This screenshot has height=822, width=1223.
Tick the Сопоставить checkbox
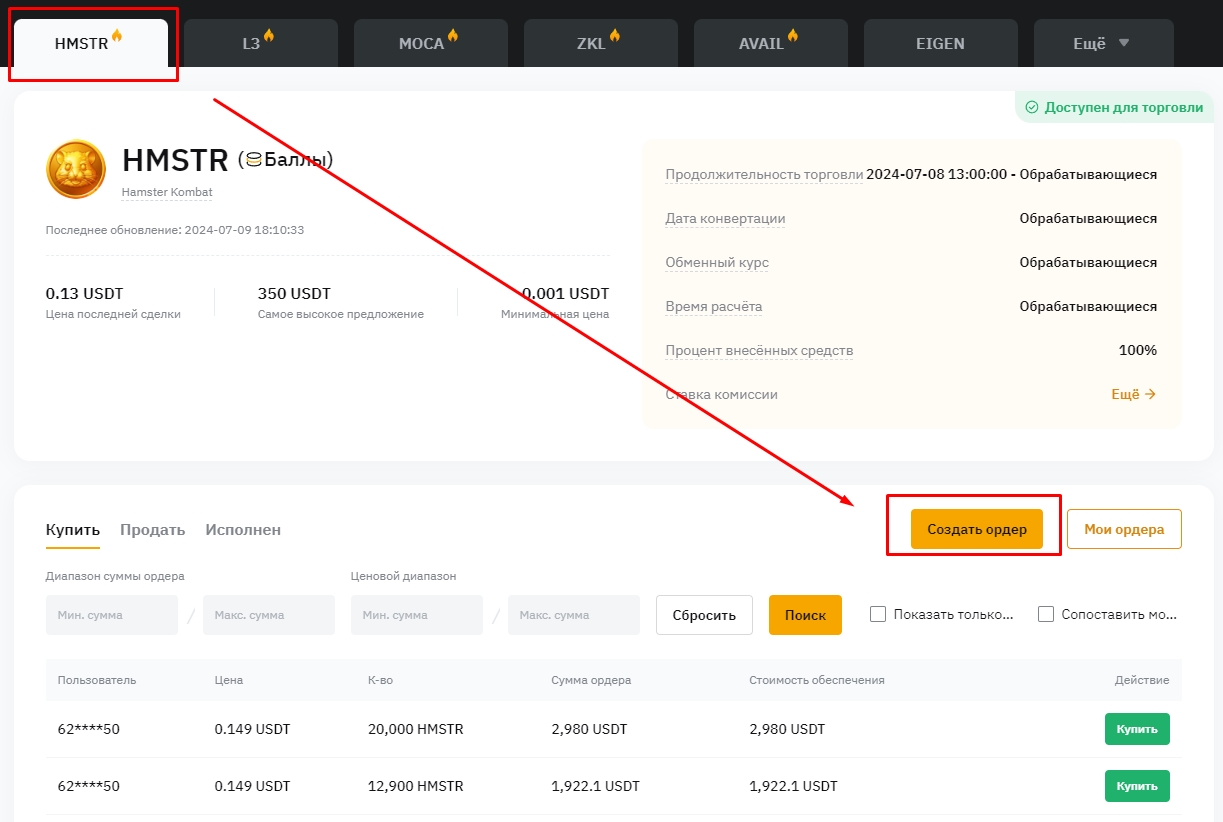tap(1046, 615)
